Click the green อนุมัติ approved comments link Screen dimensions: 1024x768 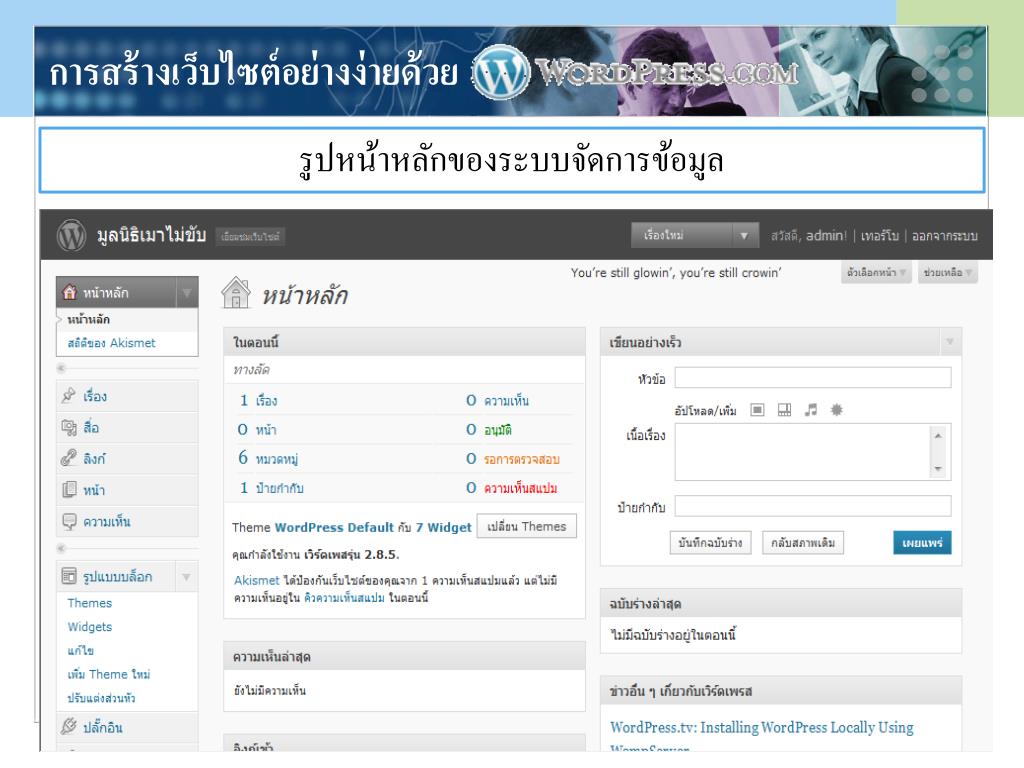498,430
